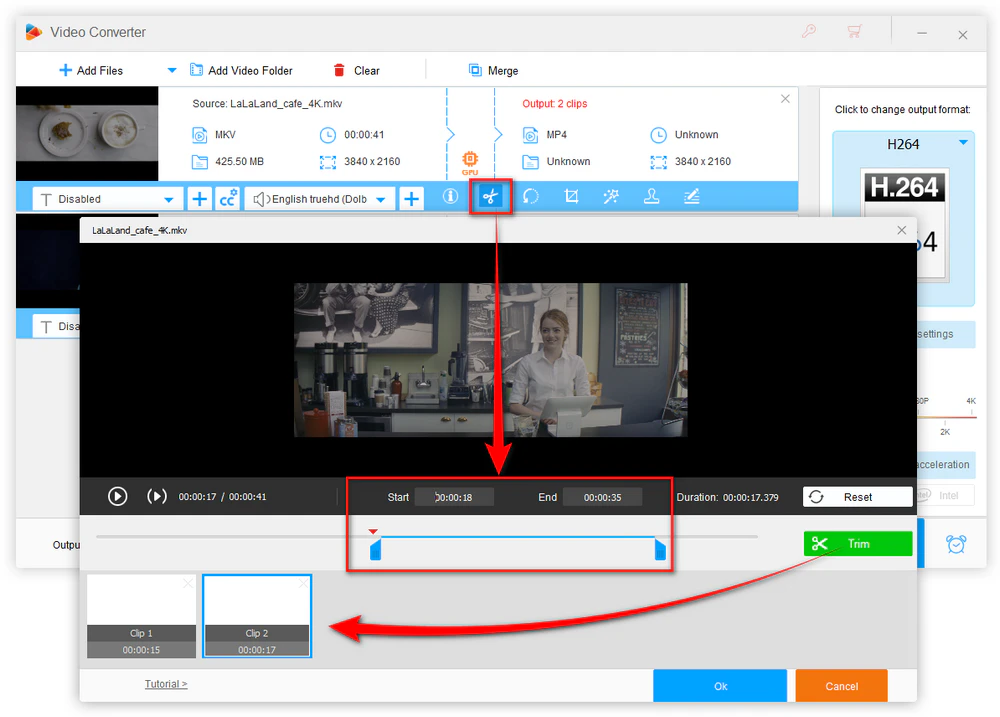This screenshot has width=1000, height=717.
Task: Click the scissors trim tool icon
Action: 490,196
